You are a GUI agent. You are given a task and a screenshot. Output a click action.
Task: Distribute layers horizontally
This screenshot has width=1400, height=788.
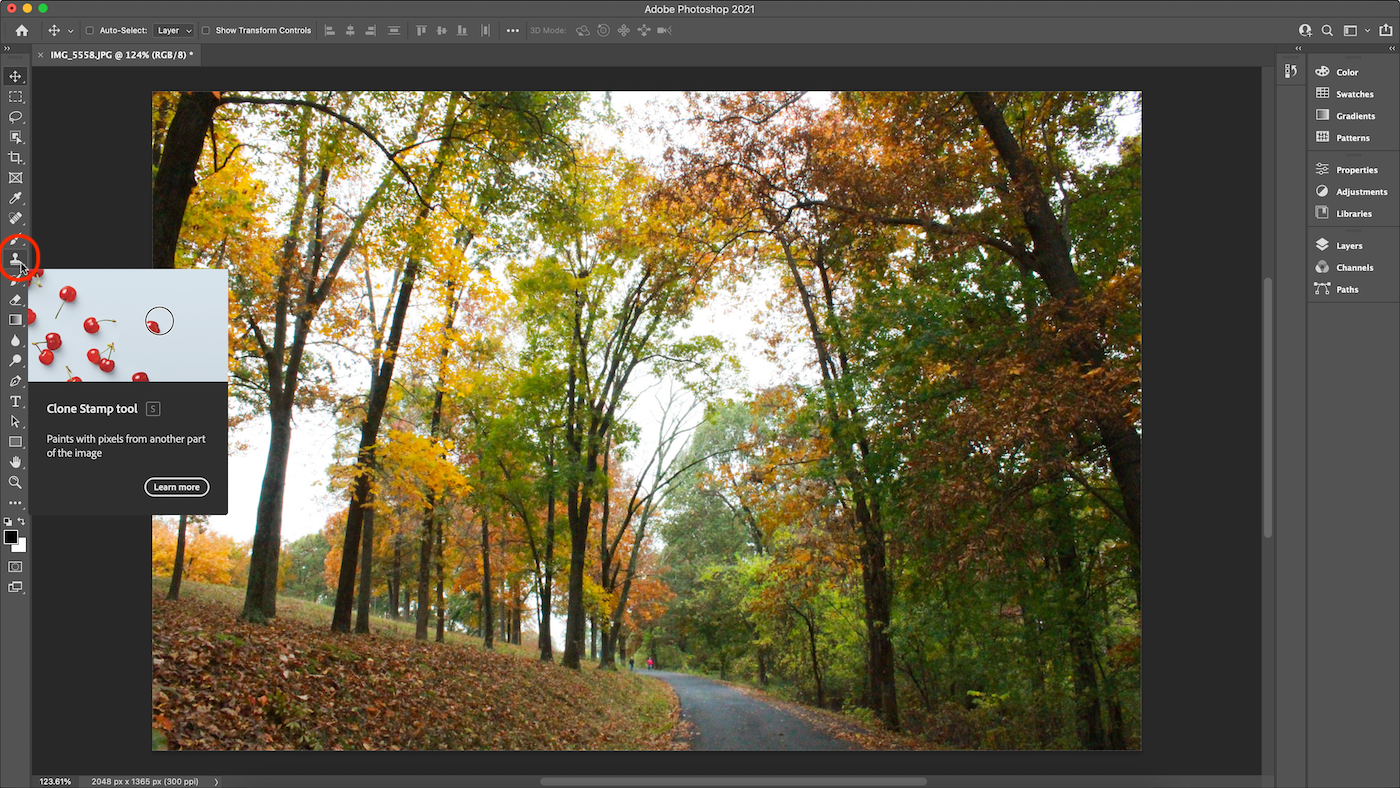pyautogui.click(x=485, y=31)
